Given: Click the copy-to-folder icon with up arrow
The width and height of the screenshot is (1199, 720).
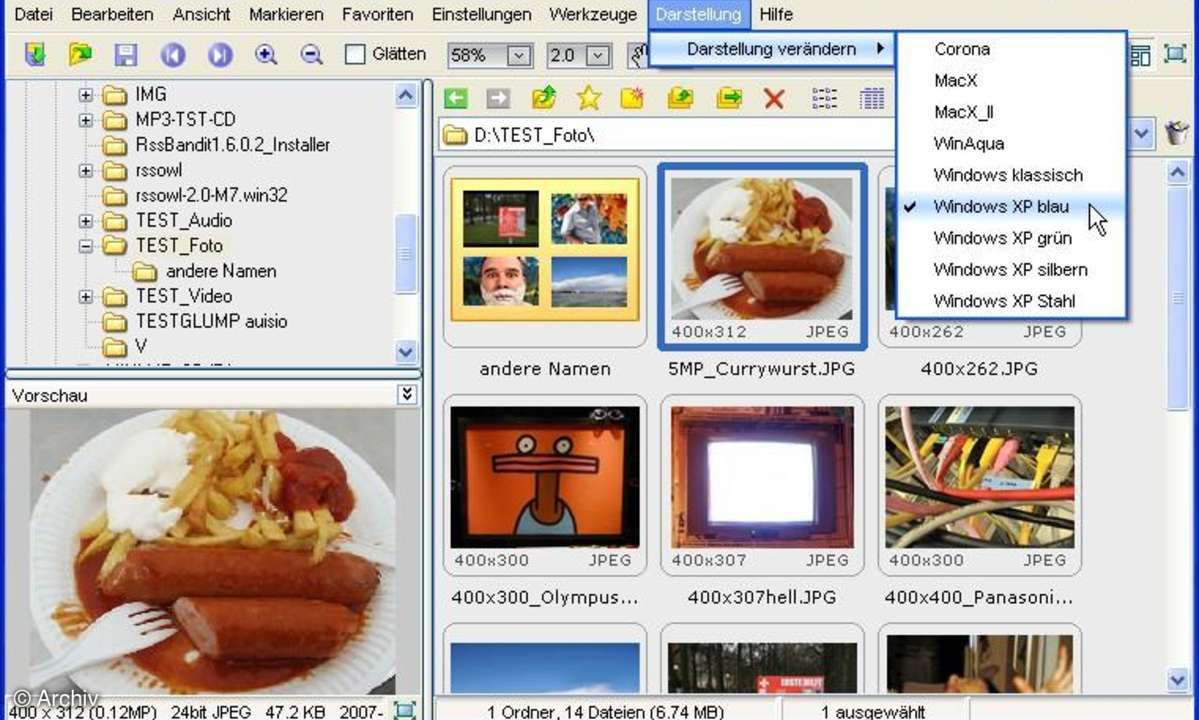Looking at the screenshot, I should tap(680, 98).
